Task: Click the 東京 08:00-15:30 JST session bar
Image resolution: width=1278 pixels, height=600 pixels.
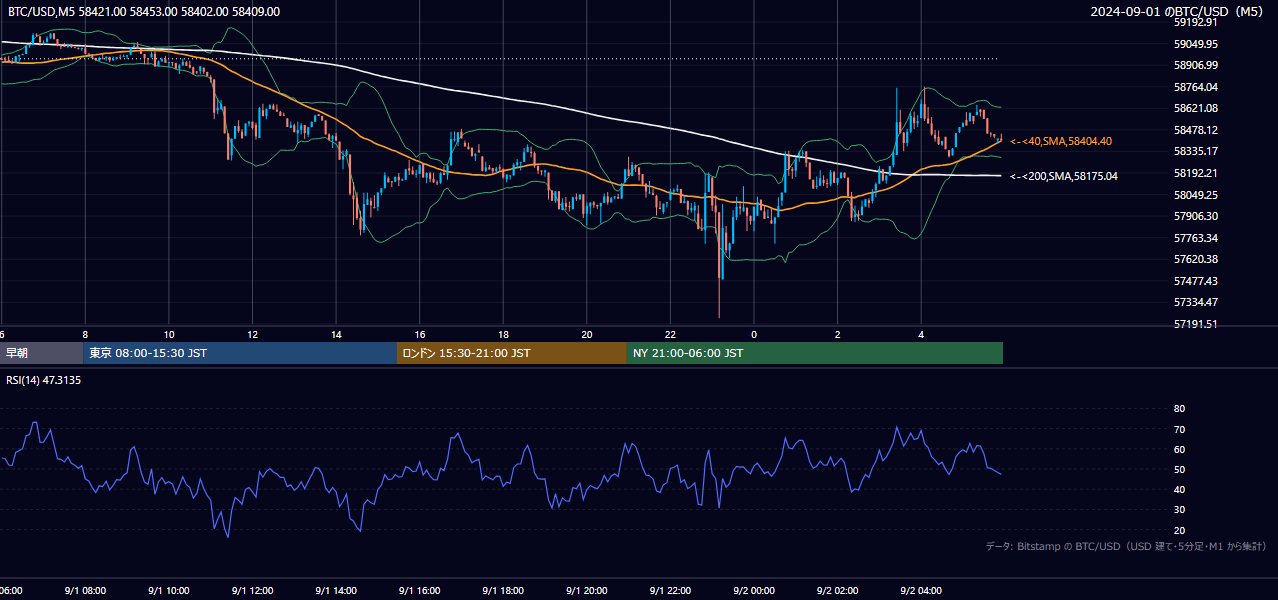Action: click(x=240, y=353)
